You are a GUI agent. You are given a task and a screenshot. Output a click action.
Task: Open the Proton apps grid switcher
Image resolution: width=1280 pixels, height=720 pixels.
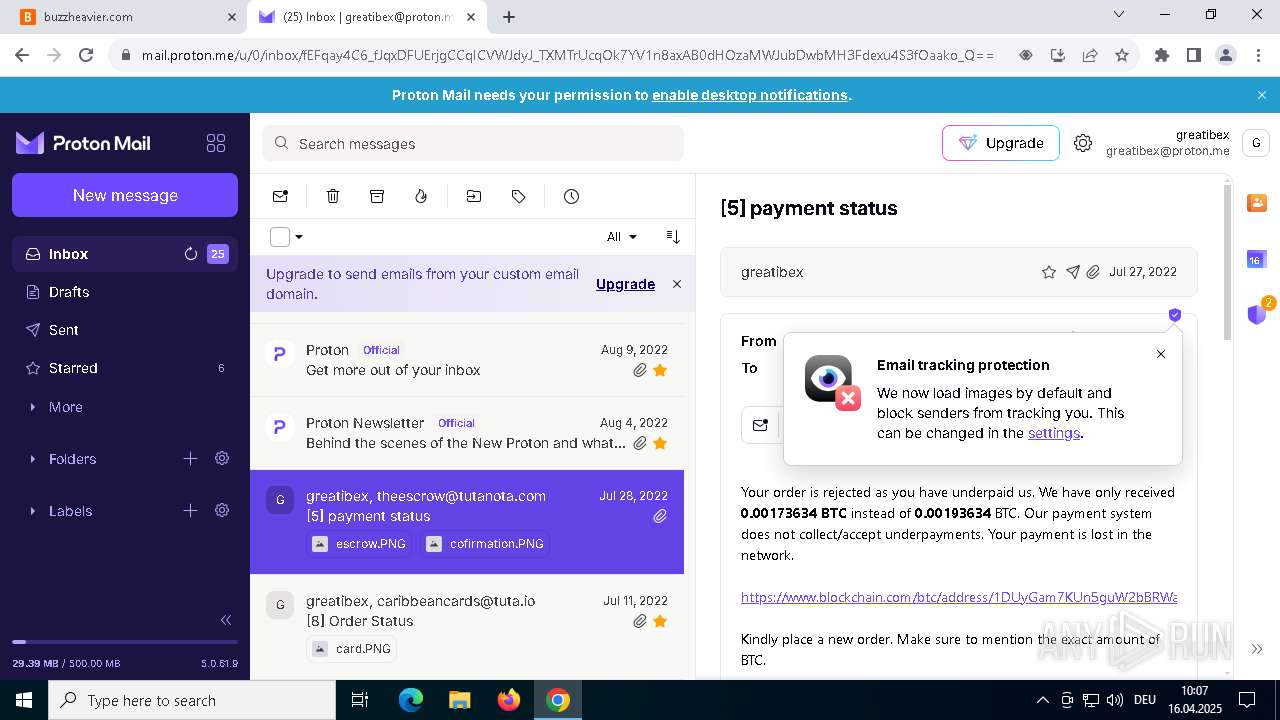pos(216,143)
